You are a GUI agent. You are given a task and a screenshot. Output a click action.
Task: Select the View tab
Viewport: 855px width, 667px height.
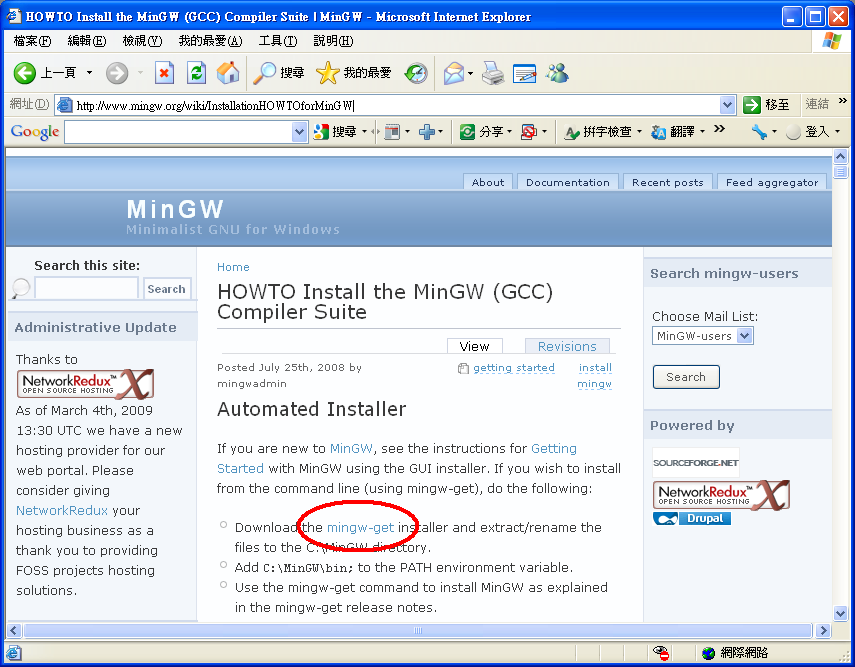coord(474,346)
